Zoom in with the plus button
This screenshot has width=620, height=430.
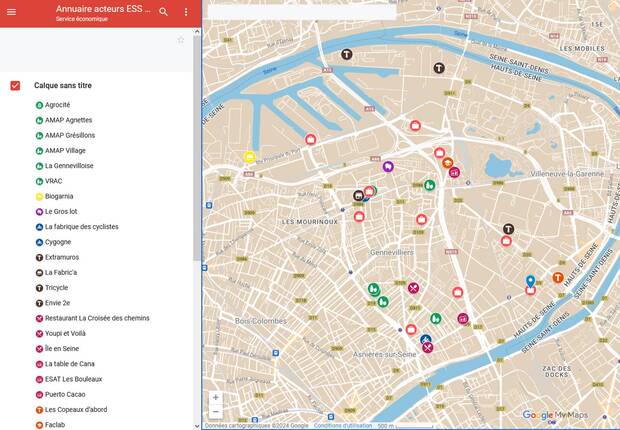pos(216,397)
